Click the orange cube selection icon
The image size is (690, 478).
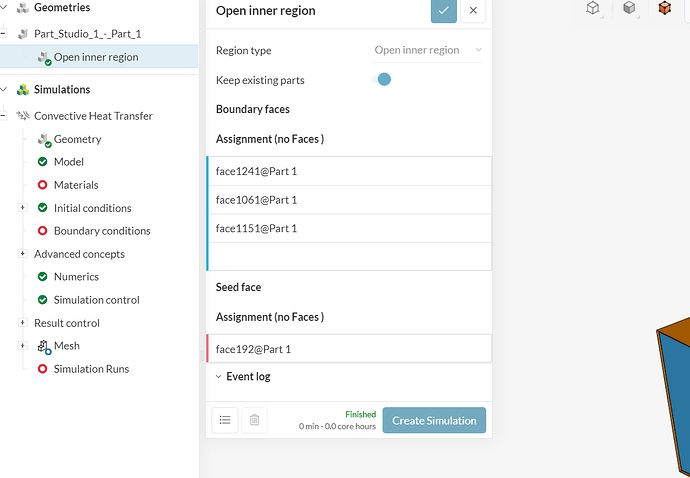point(665,8)
